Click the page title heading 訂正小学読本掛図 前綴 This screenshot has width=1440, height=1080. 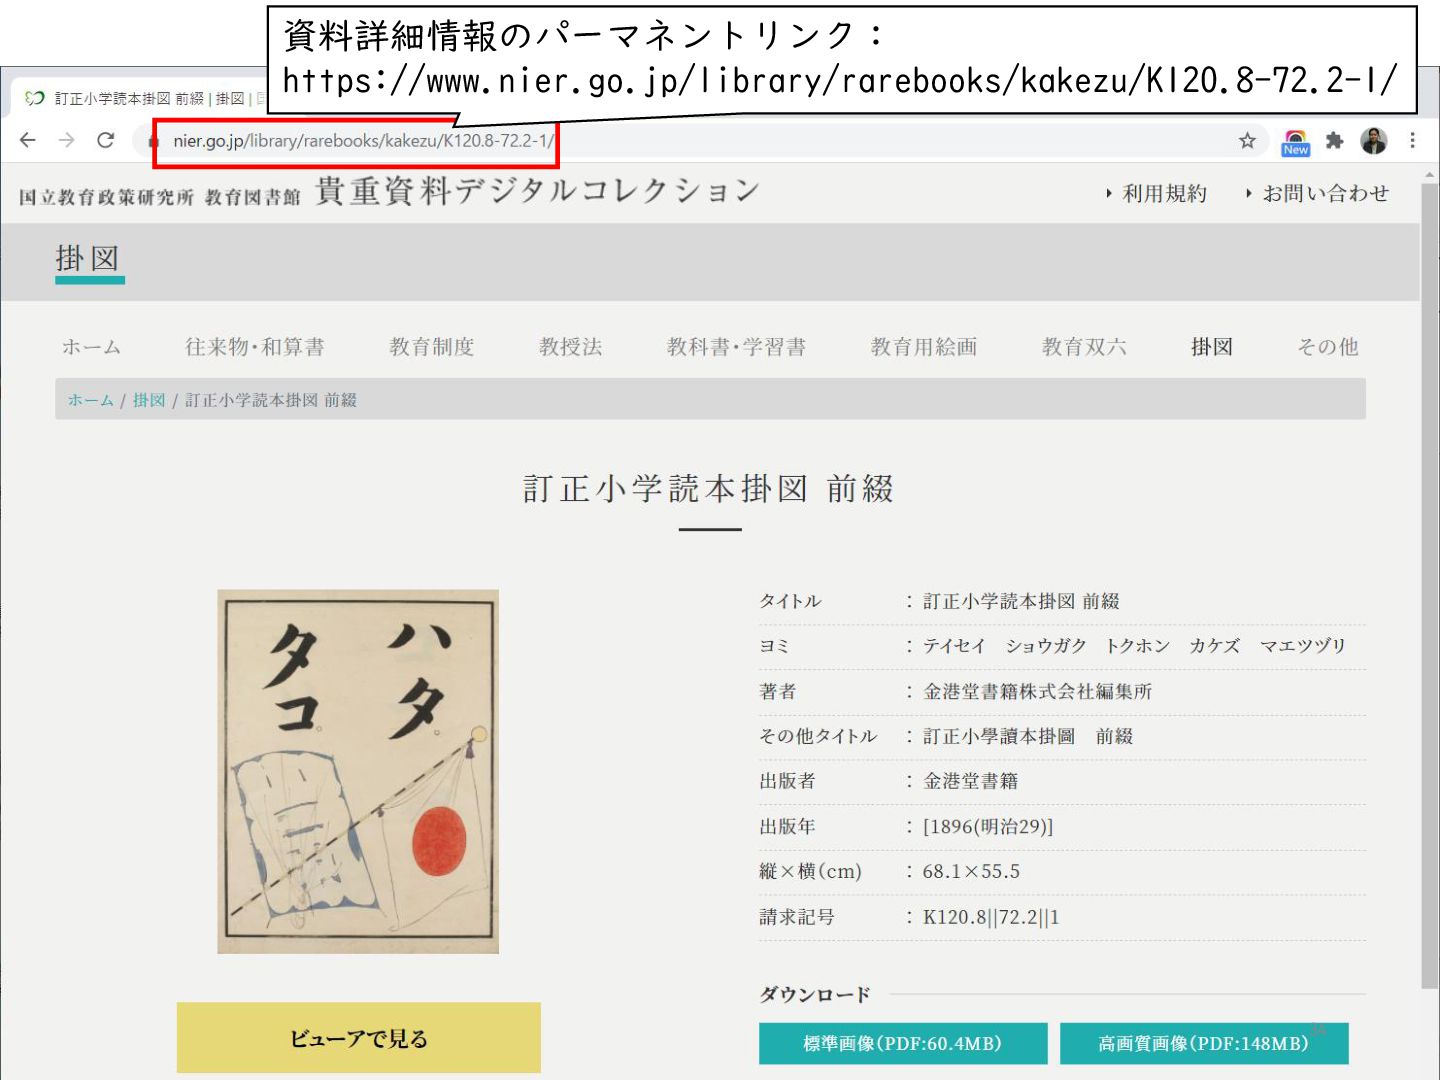[709, 489]
